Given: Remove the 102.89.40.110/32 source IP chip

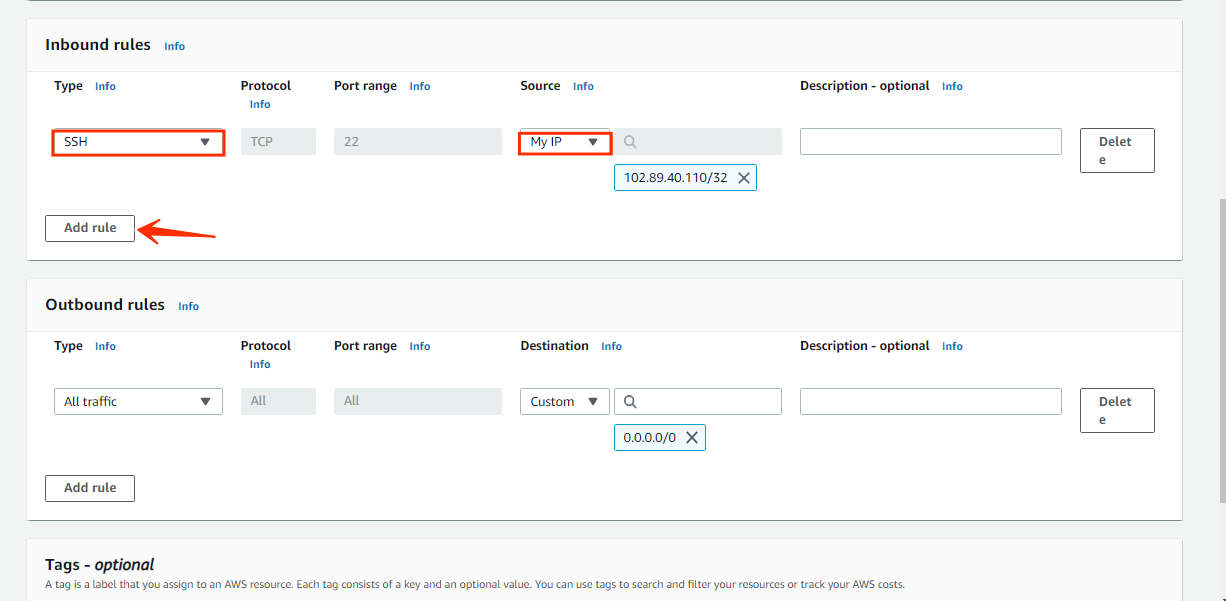Looking at the screenshot, I should click(744, 177).
